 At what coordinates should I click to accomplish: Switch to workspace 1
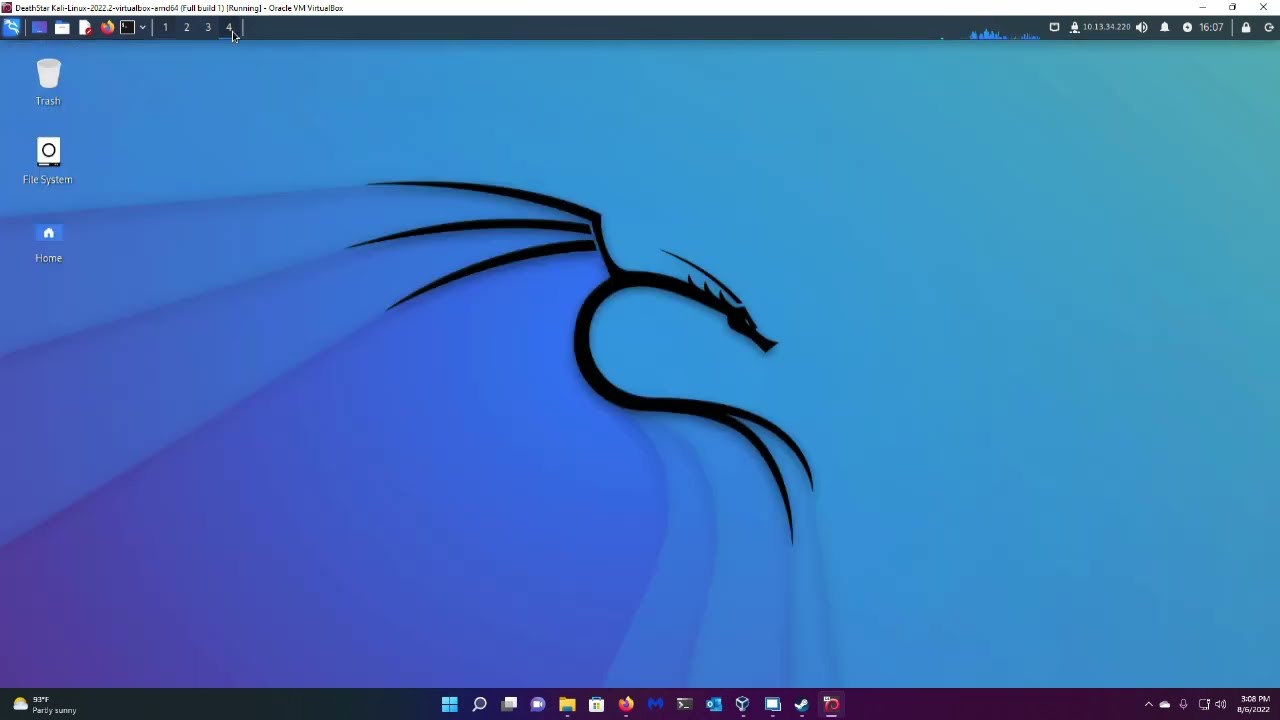165,28
